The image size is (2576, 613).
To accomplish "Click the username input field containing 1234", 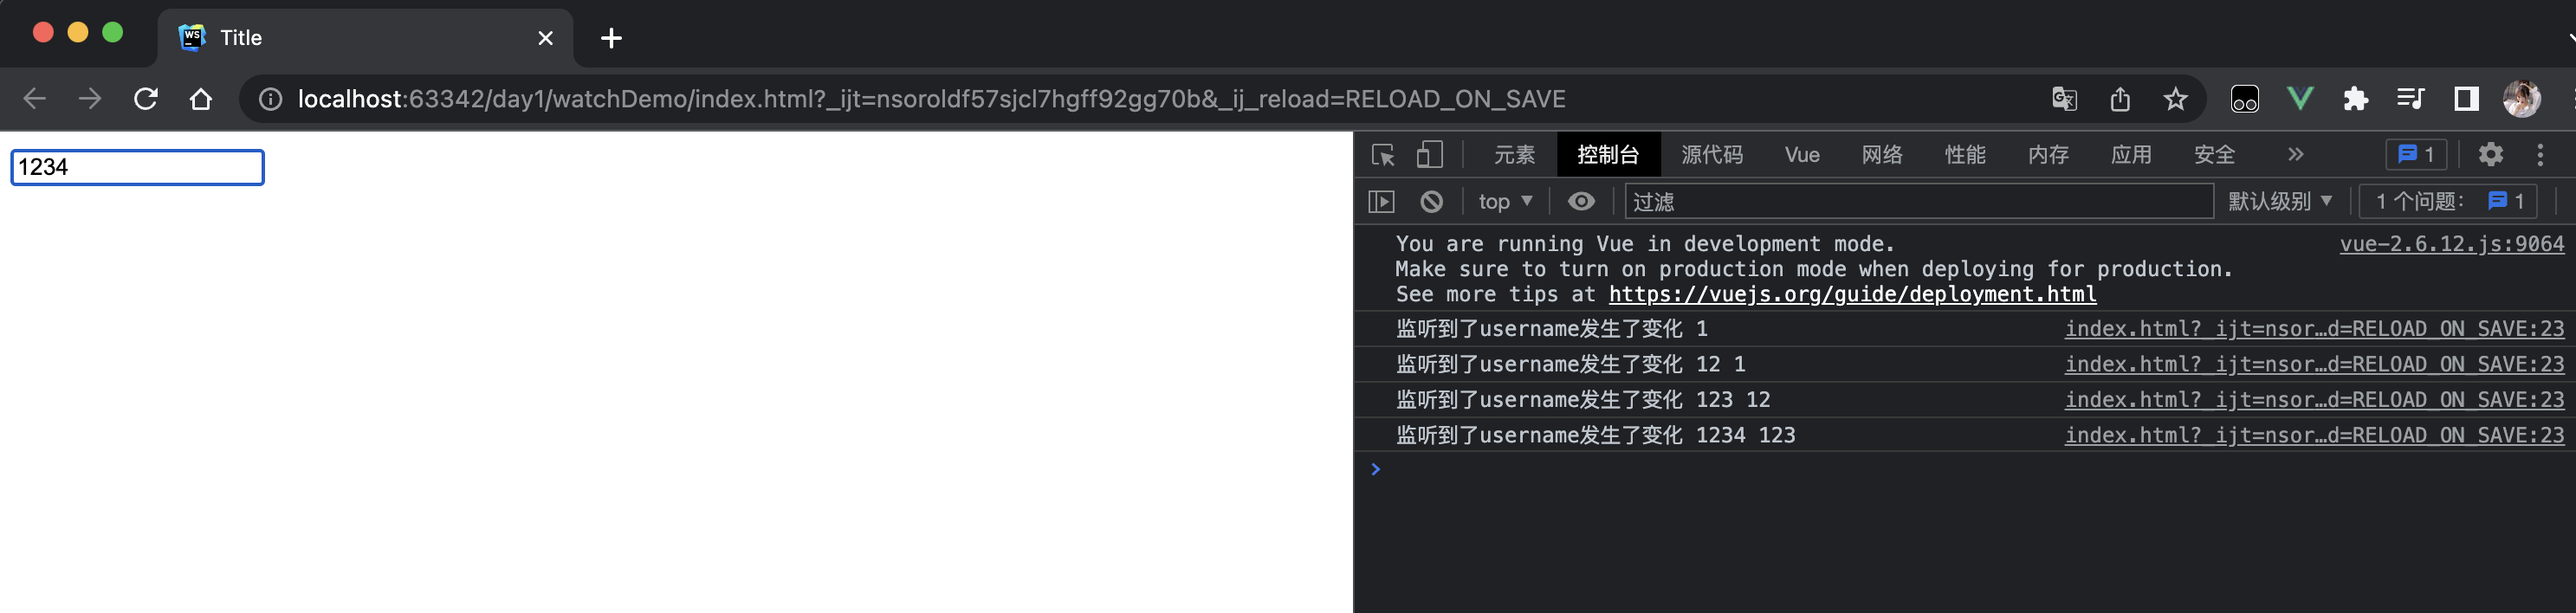I will coord(137,167).
